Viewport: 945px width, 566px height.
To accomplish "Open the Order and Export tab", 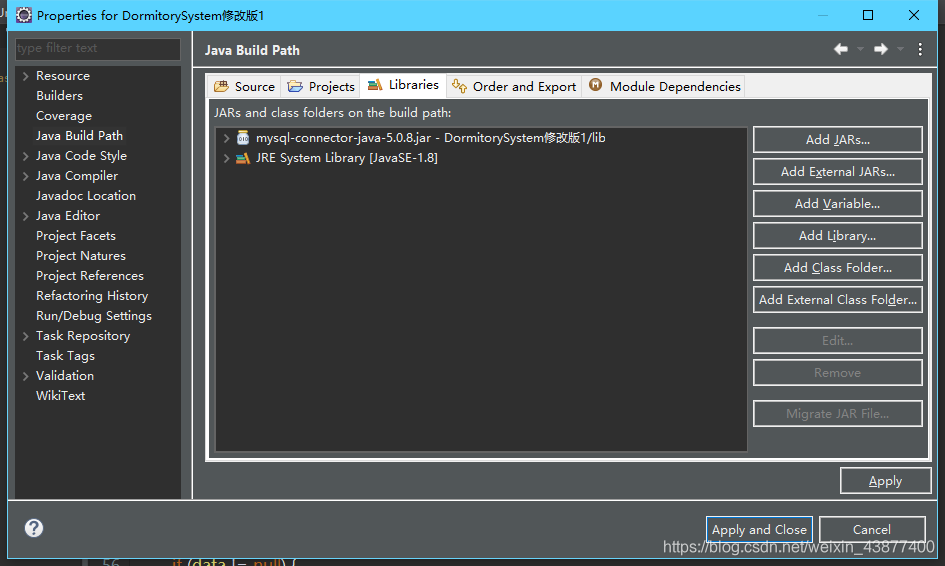I will [514, 86].
